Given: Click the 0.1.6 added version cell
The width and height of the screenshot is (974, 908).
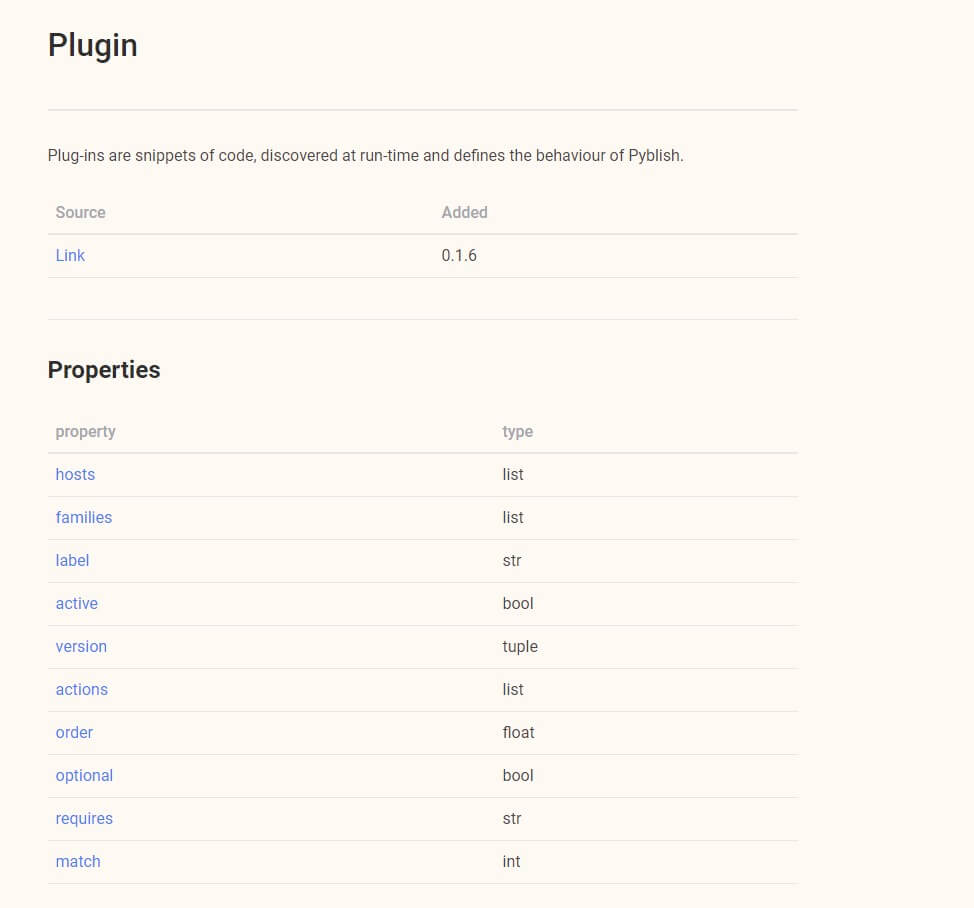Looking at the screenshot, I should click(x=459, y=255).
